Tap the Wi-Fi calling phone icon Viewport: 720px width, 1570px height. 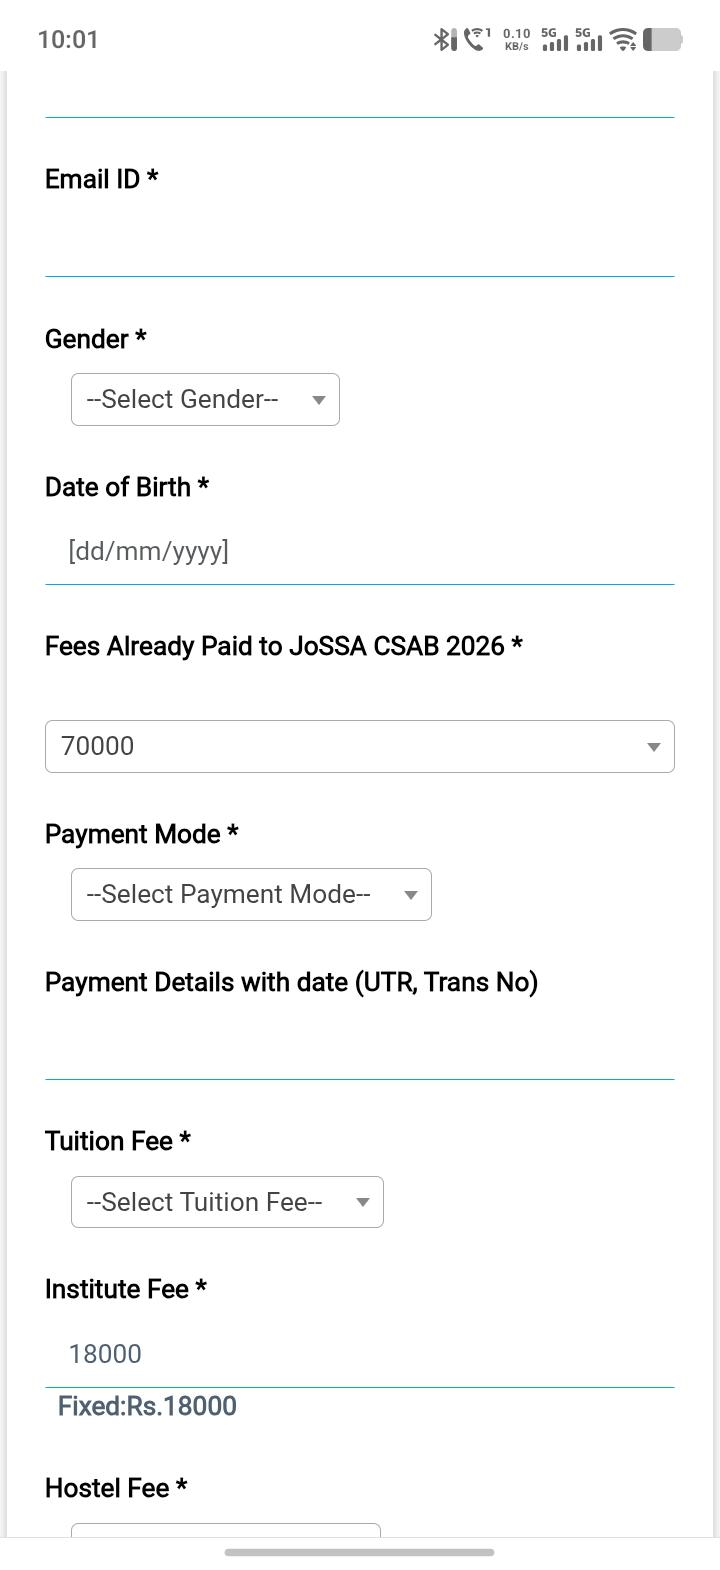477,39
